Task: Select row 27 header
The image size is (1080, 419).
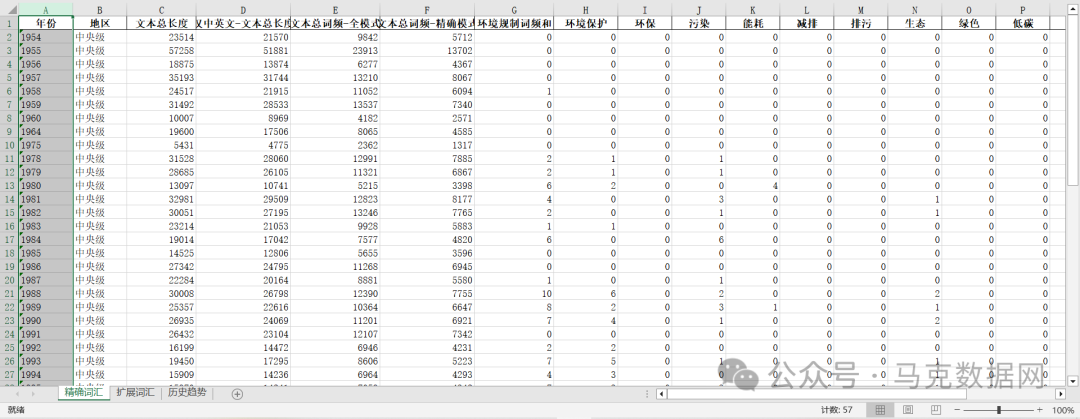Action: pos(9,375)
